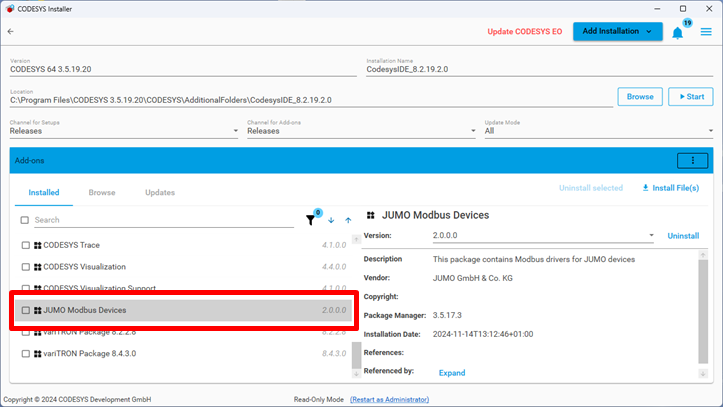Click the Browse location button
Screen dimensions: 723x407
click(x=640, y=97)
